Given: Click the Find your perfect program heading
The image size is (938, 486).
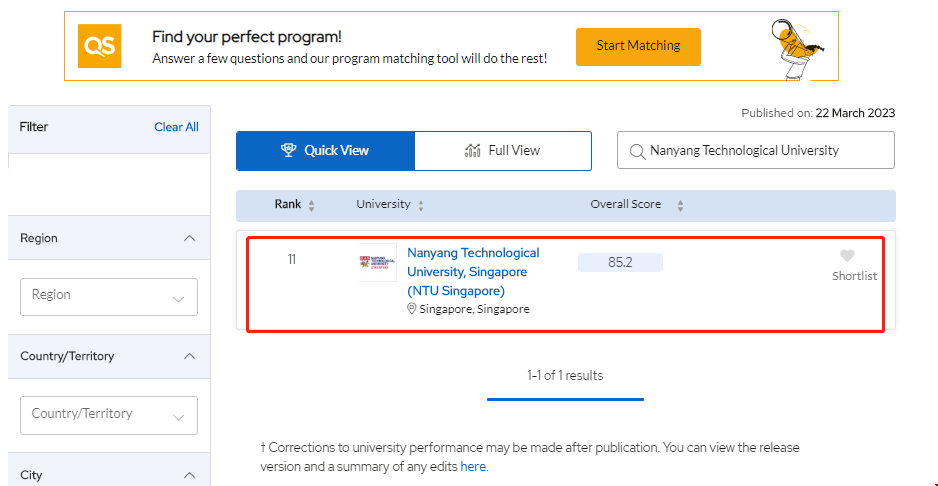Looking at the screenshot, I should click(247, 37).
